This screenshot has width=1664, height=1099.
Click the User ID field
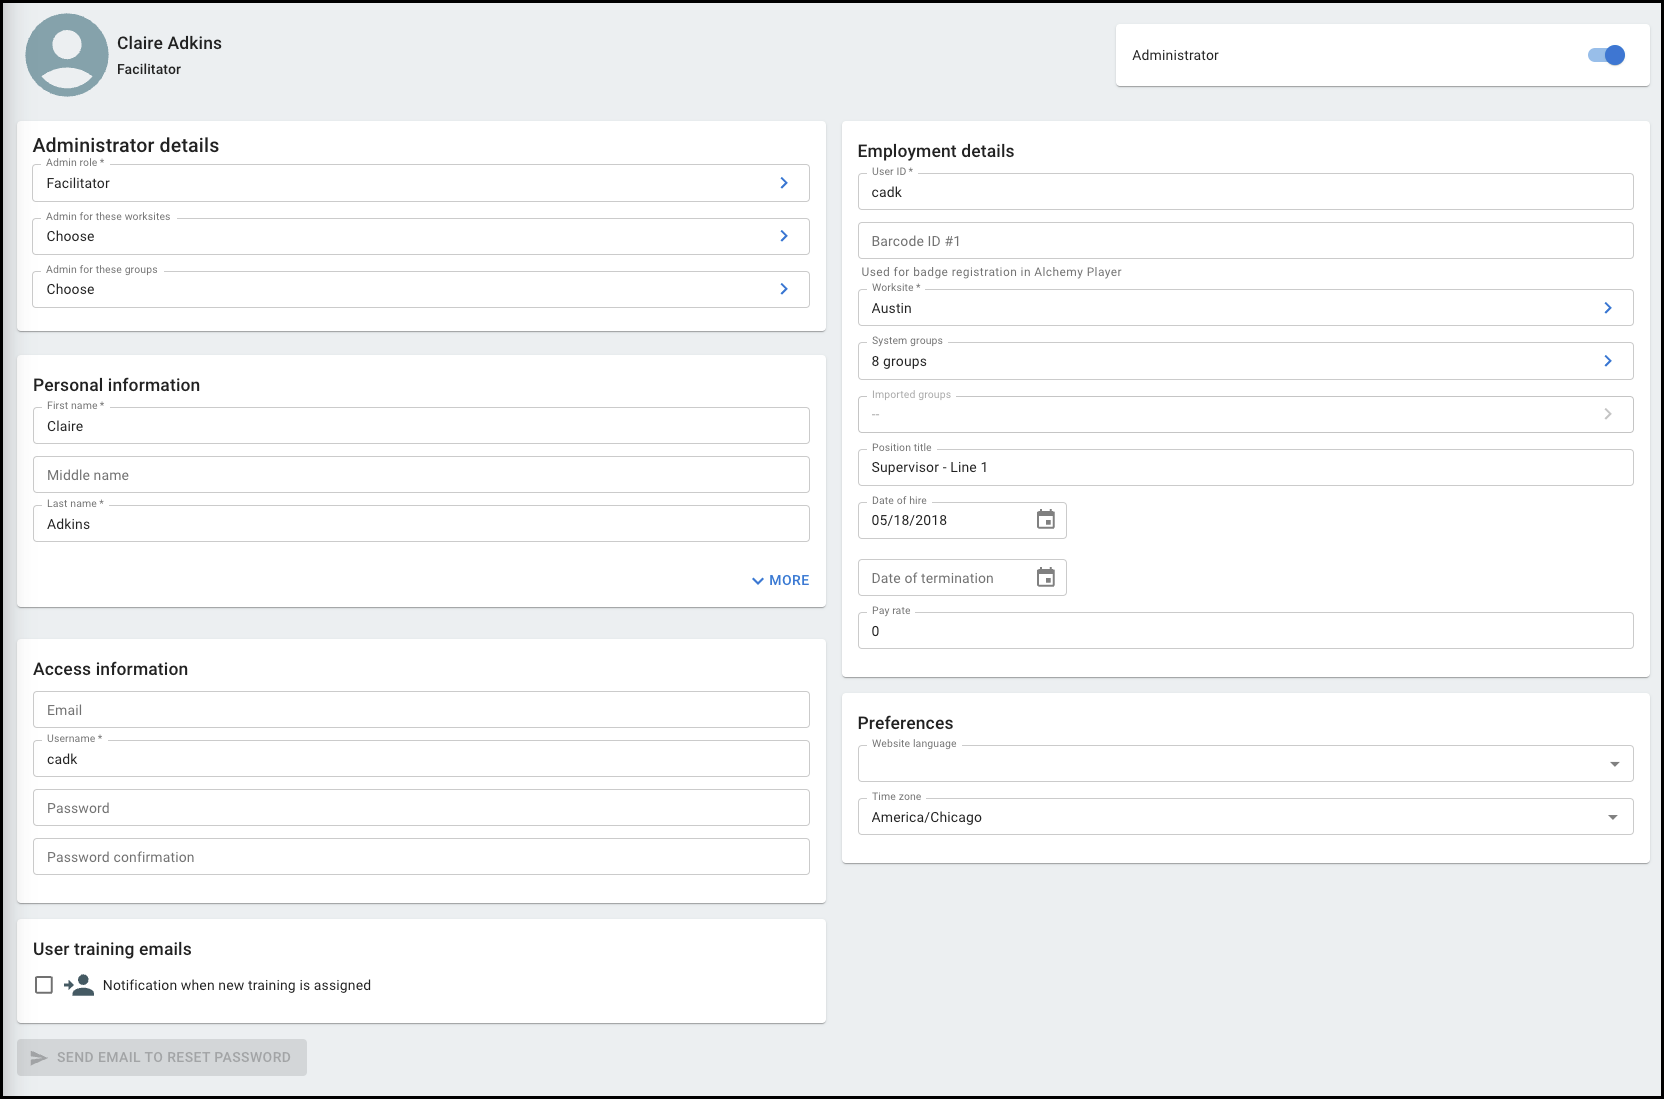pos(1245,192)
